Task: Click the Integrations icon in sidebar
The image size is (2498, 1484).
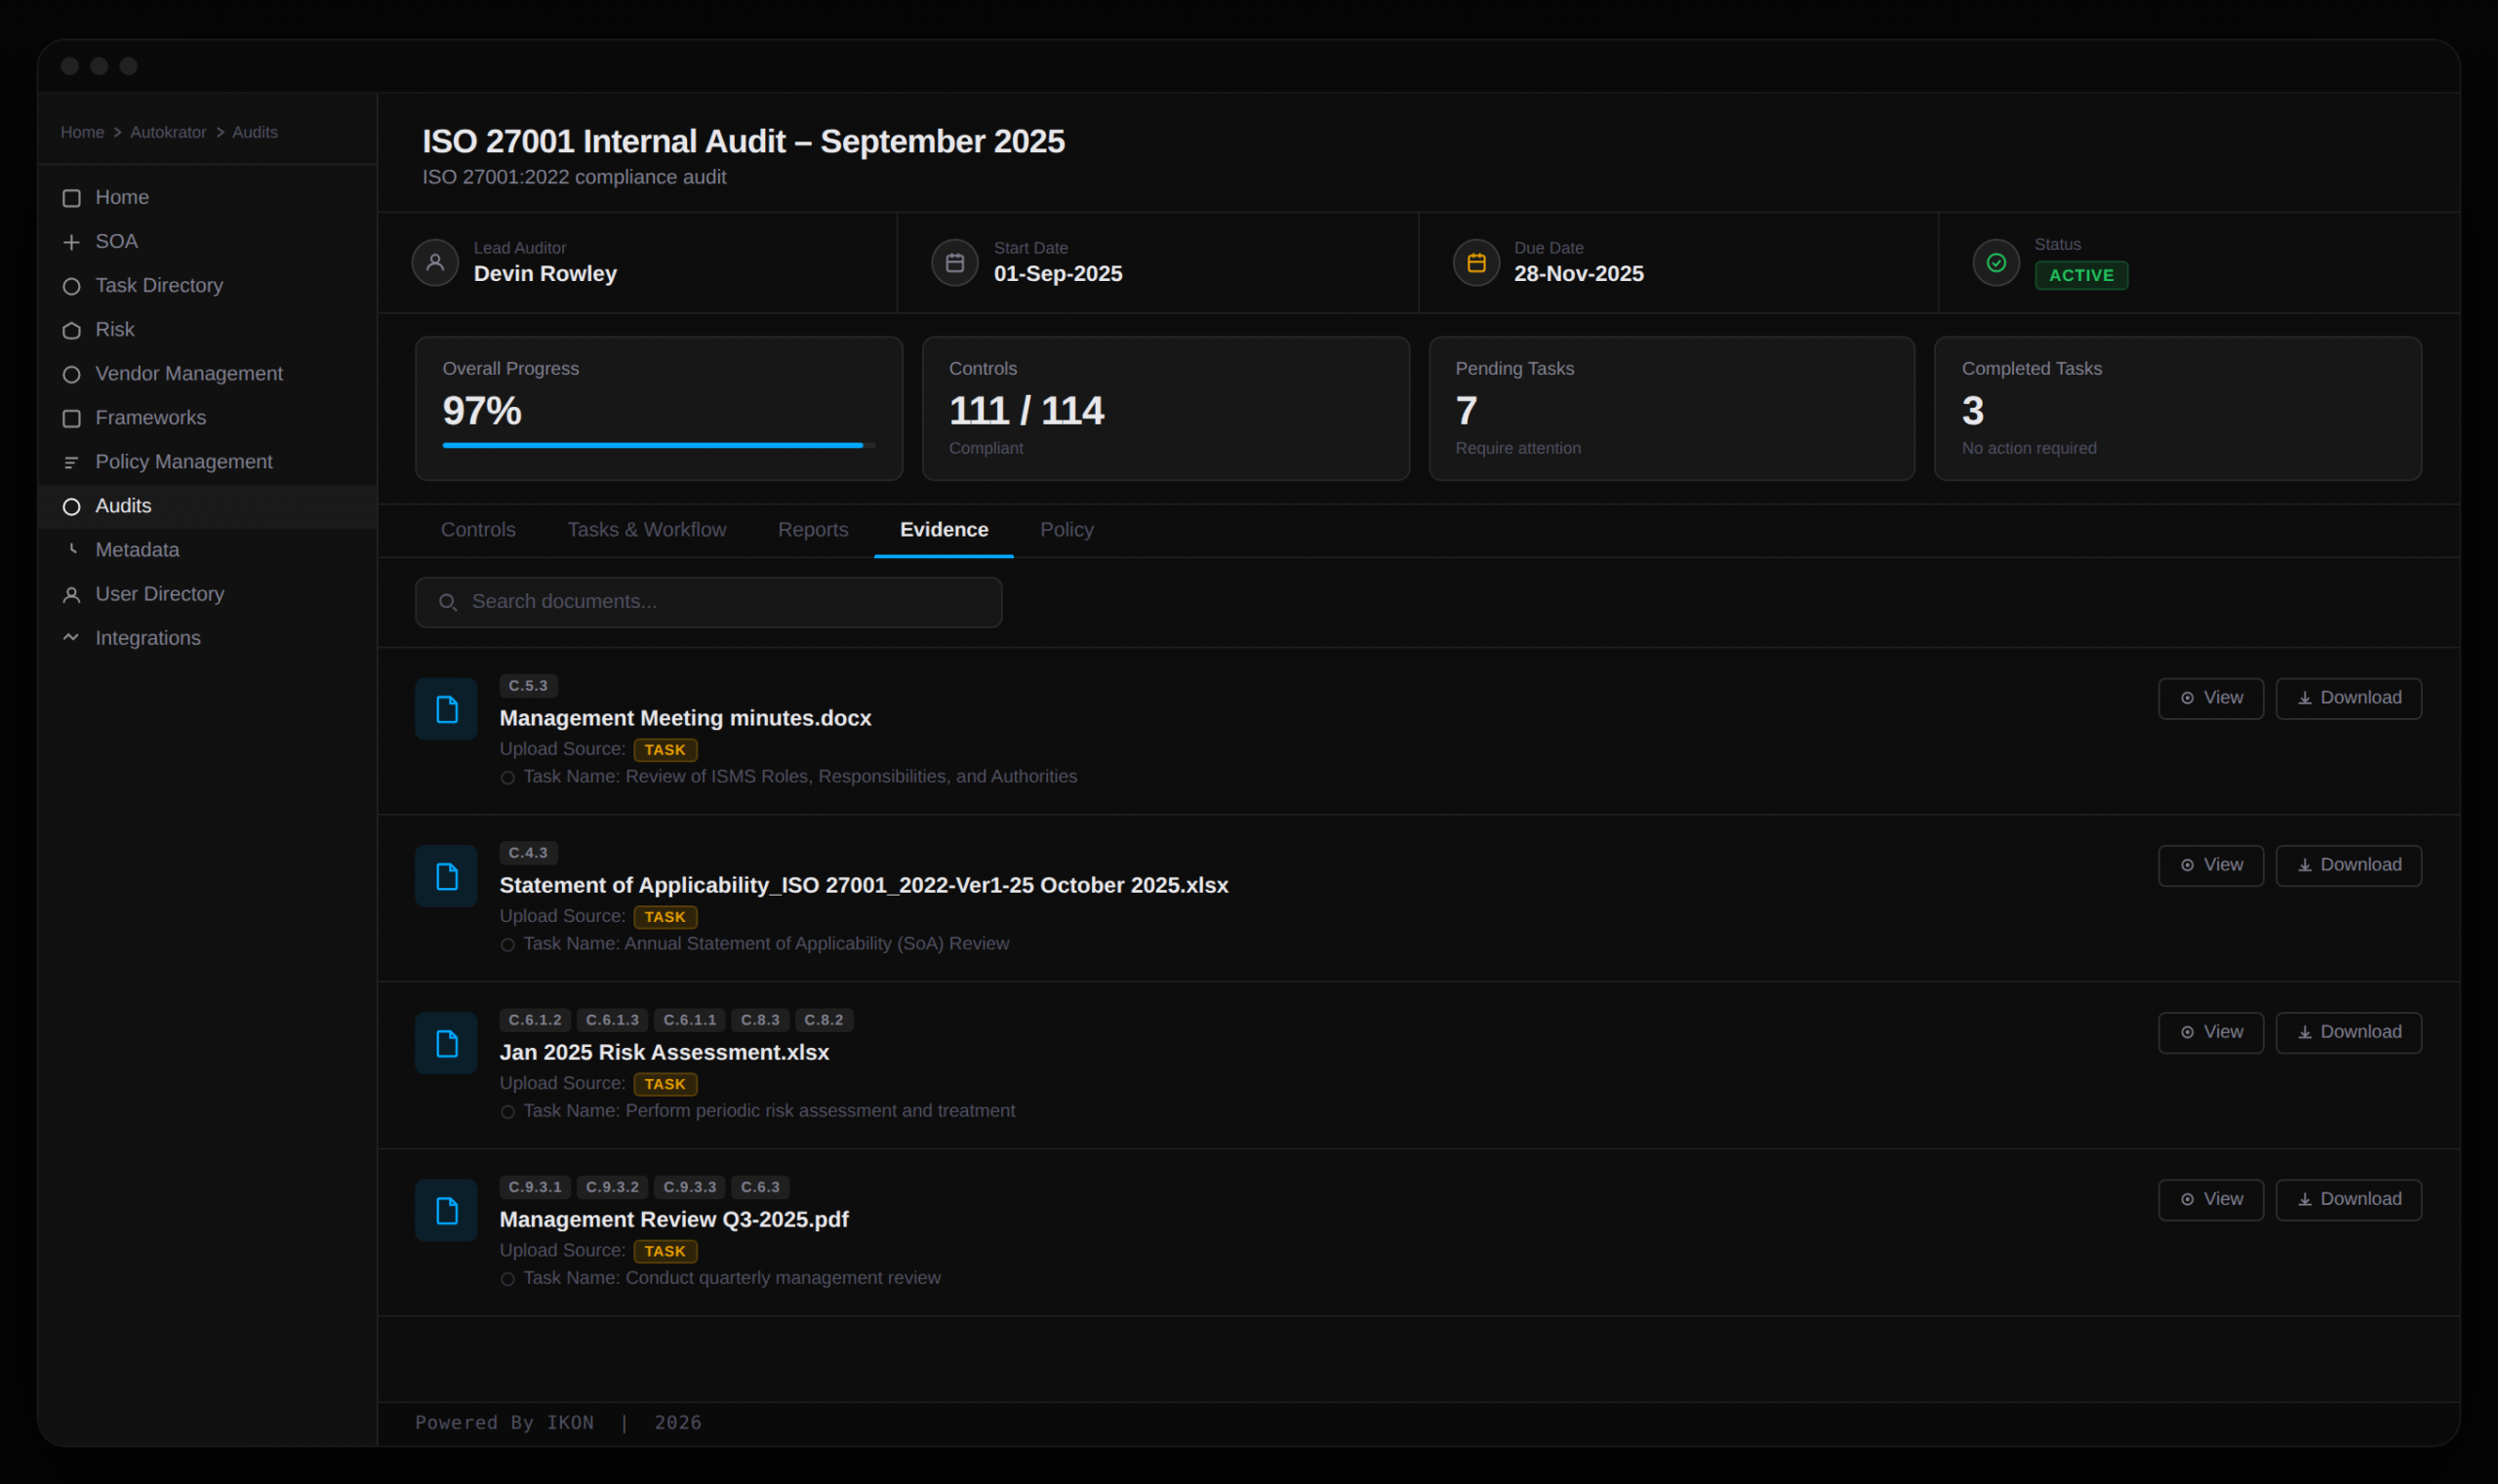Action: [x=71, y=638]
